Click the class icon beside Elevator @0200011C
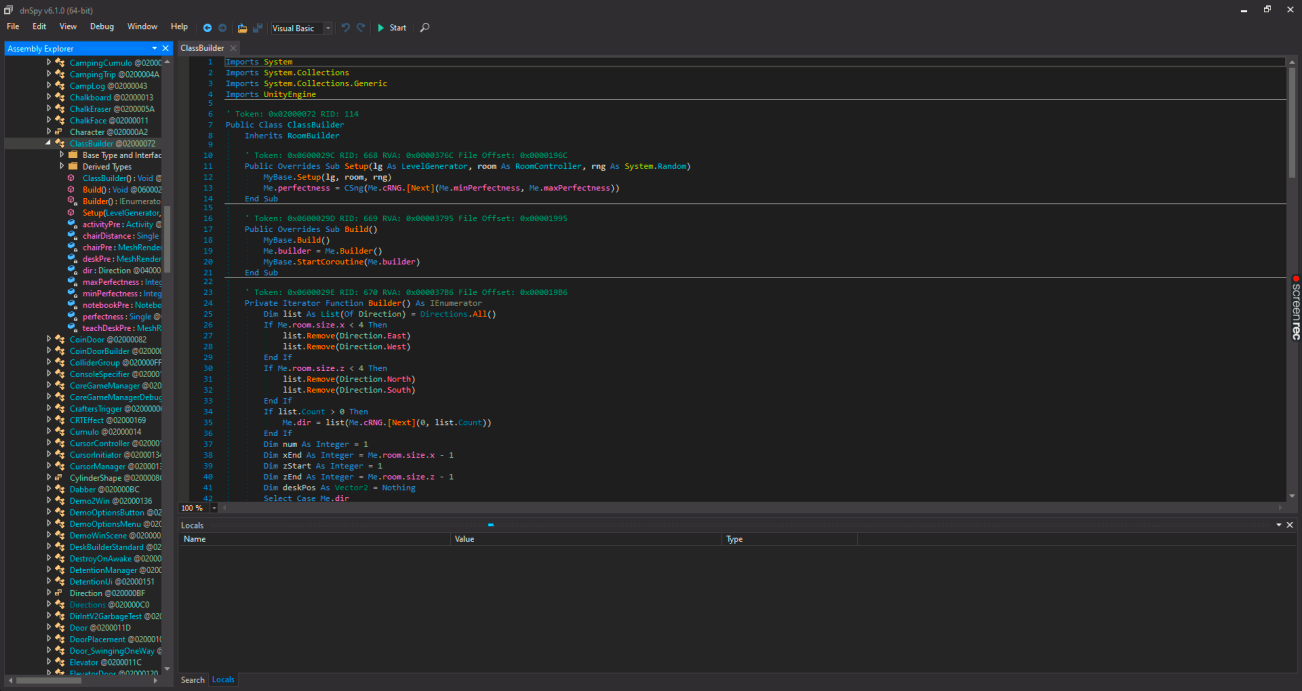The image size is (1302, 691). (60, 662)
